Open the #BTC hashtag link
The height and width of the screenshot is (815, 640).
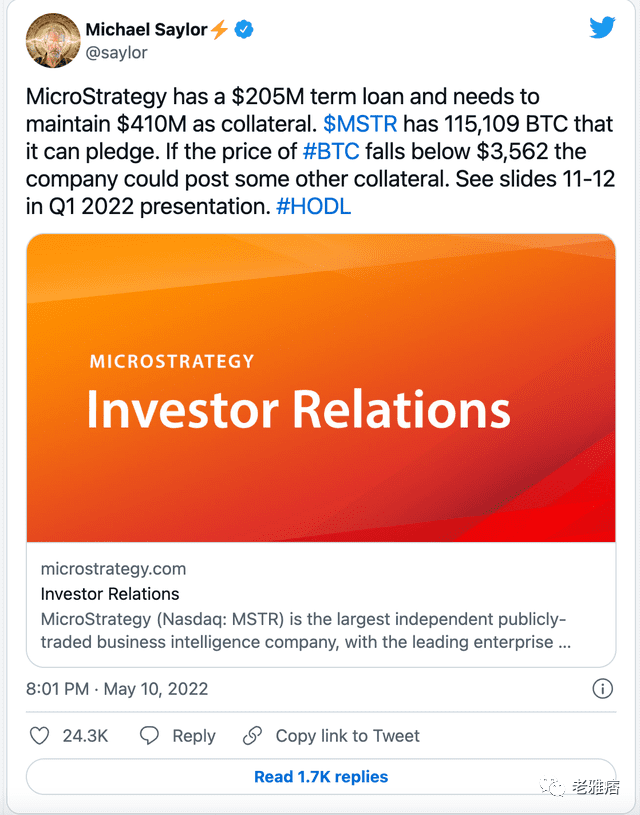pos(331,152)
